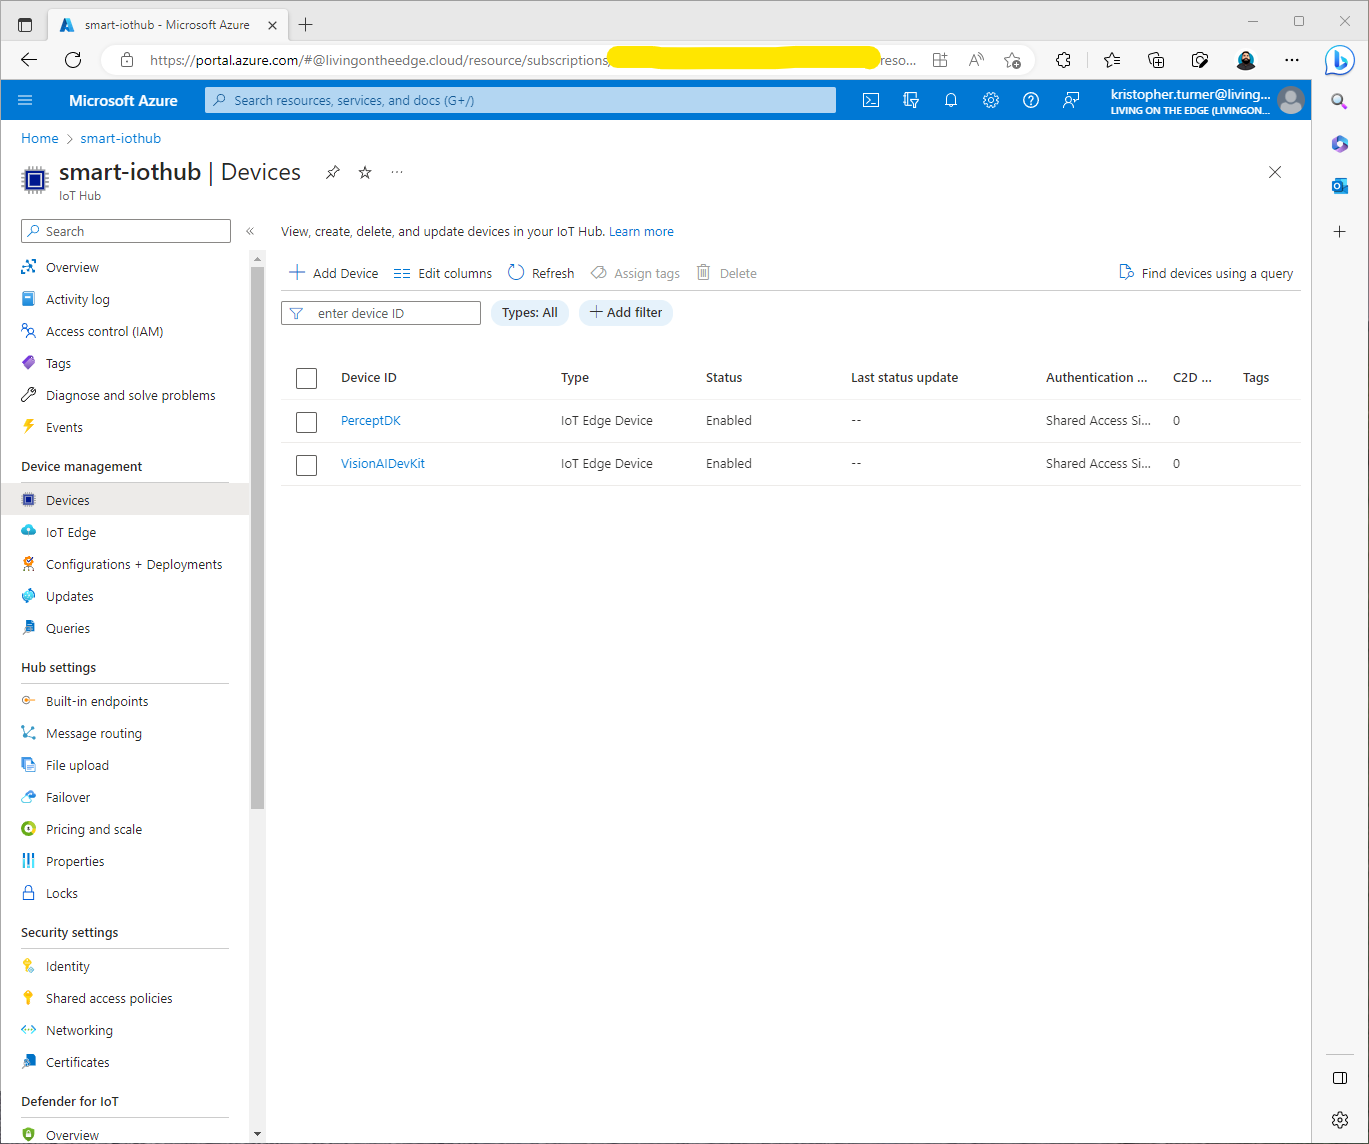Open the more options ellipsis by title
This screenshot has height=1144, width=1369.
click(397, 172)
